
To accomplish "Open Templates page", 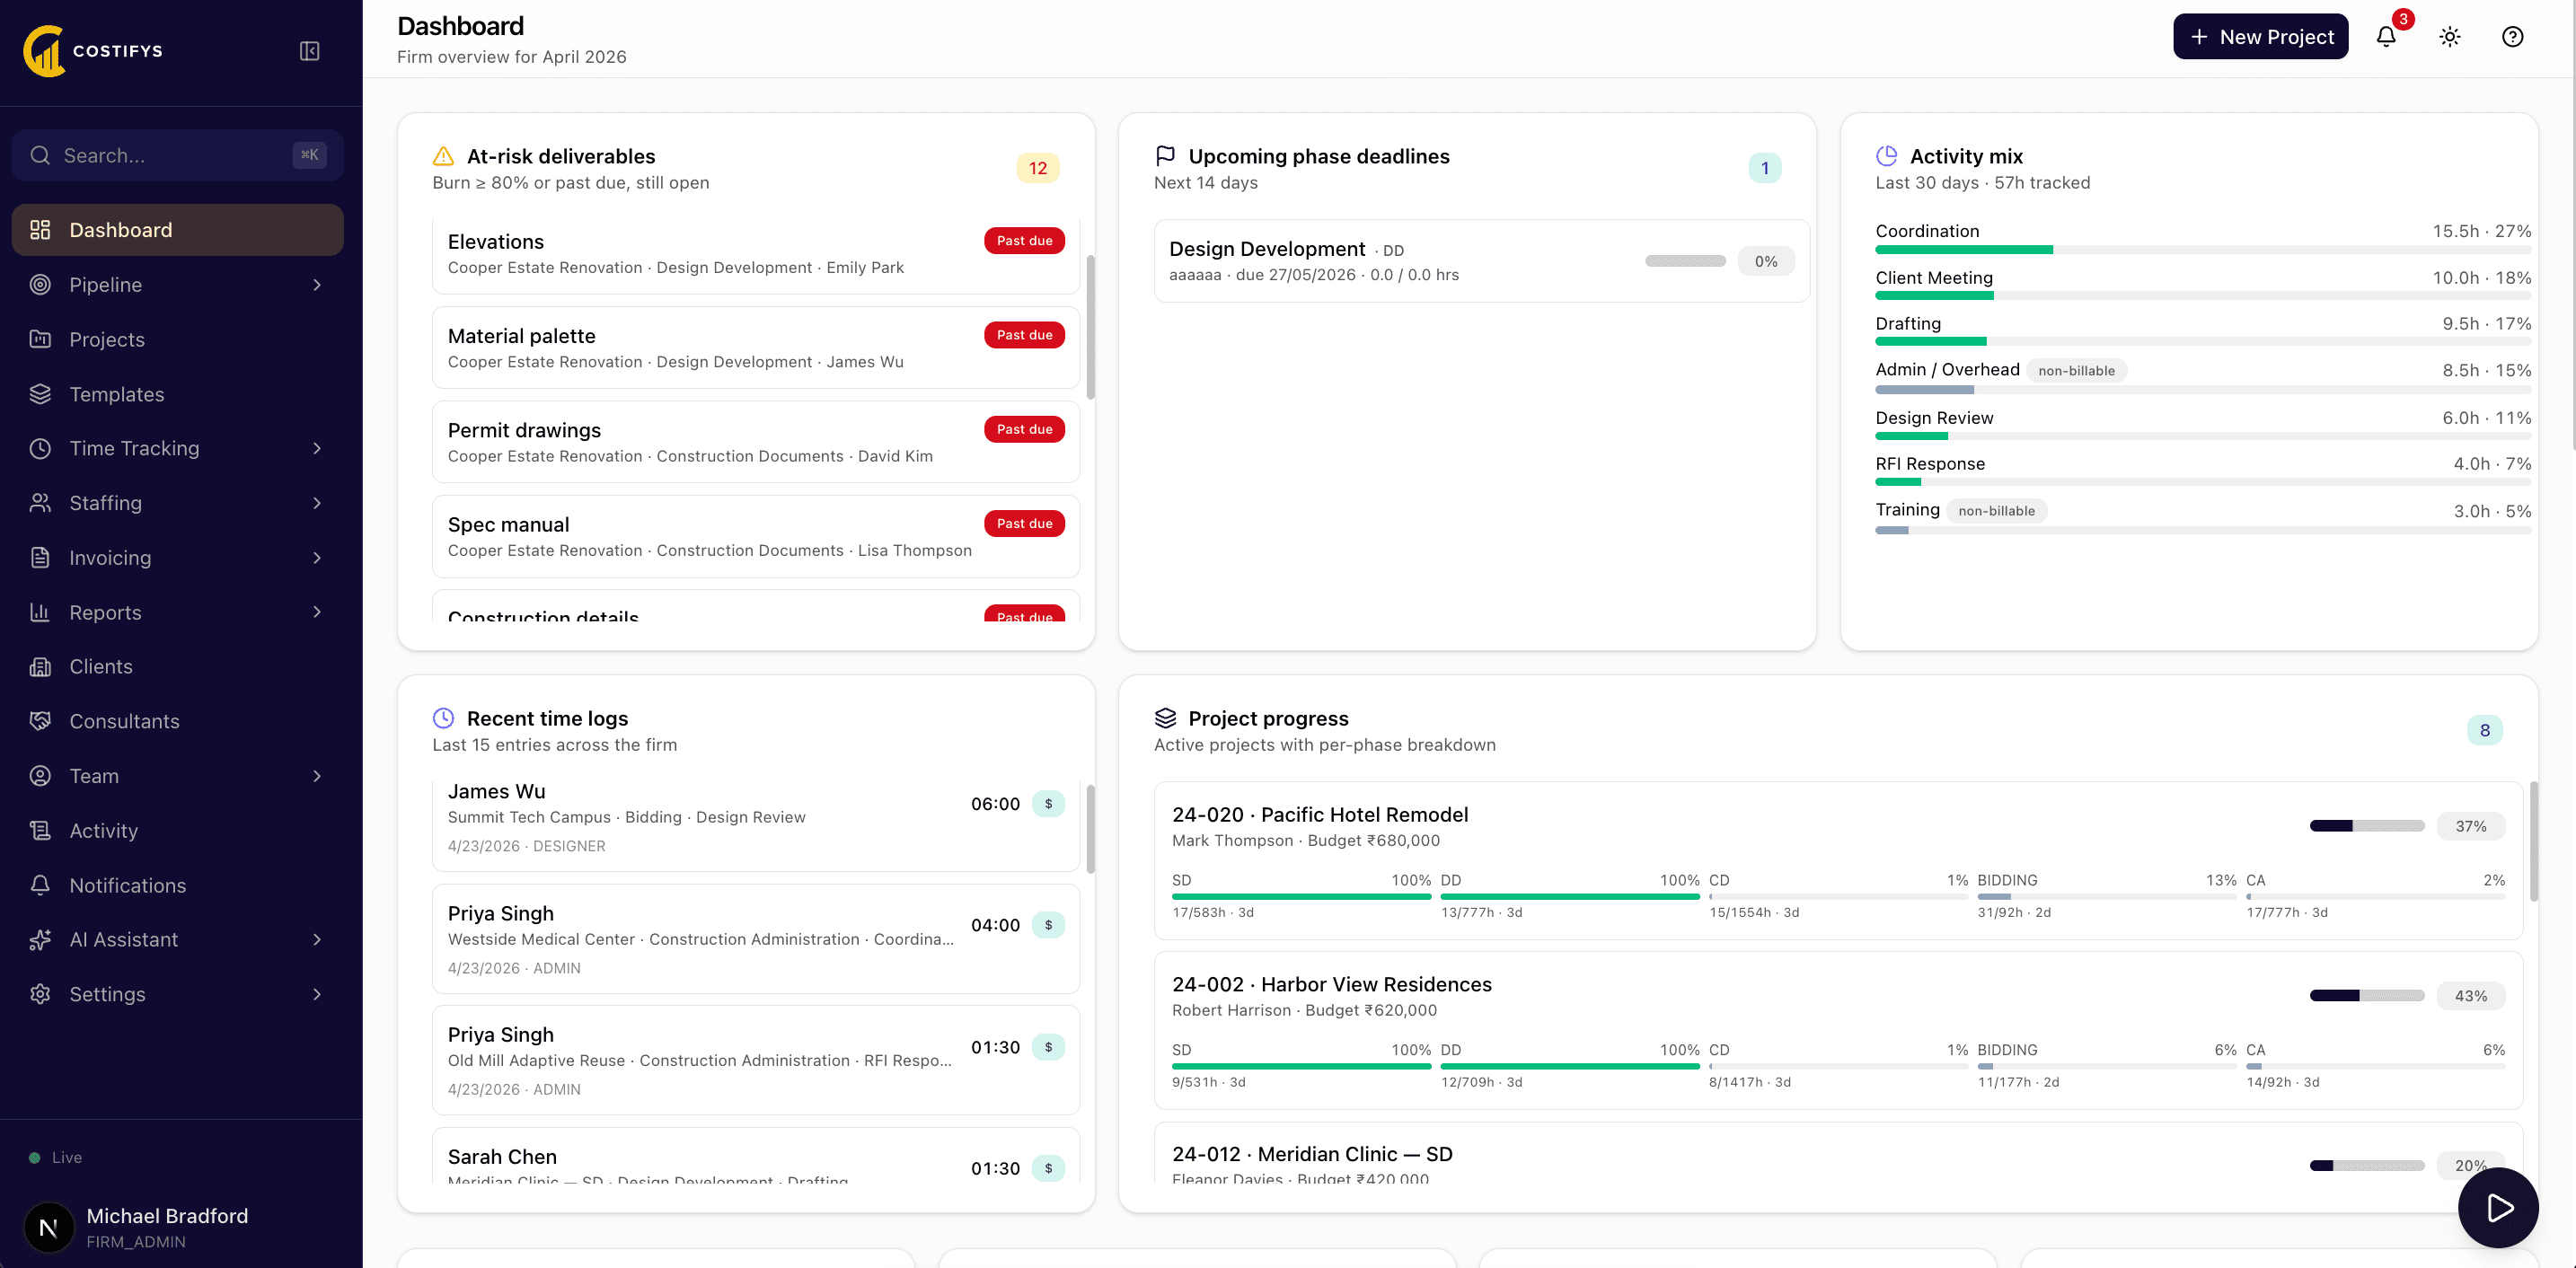I will click(178, 394).
